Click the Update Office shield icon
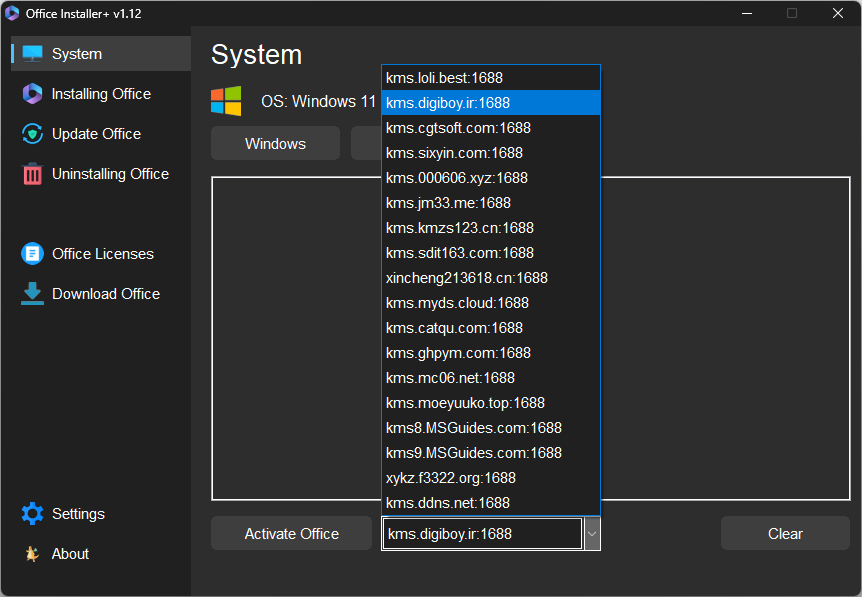 pos(32,134)
